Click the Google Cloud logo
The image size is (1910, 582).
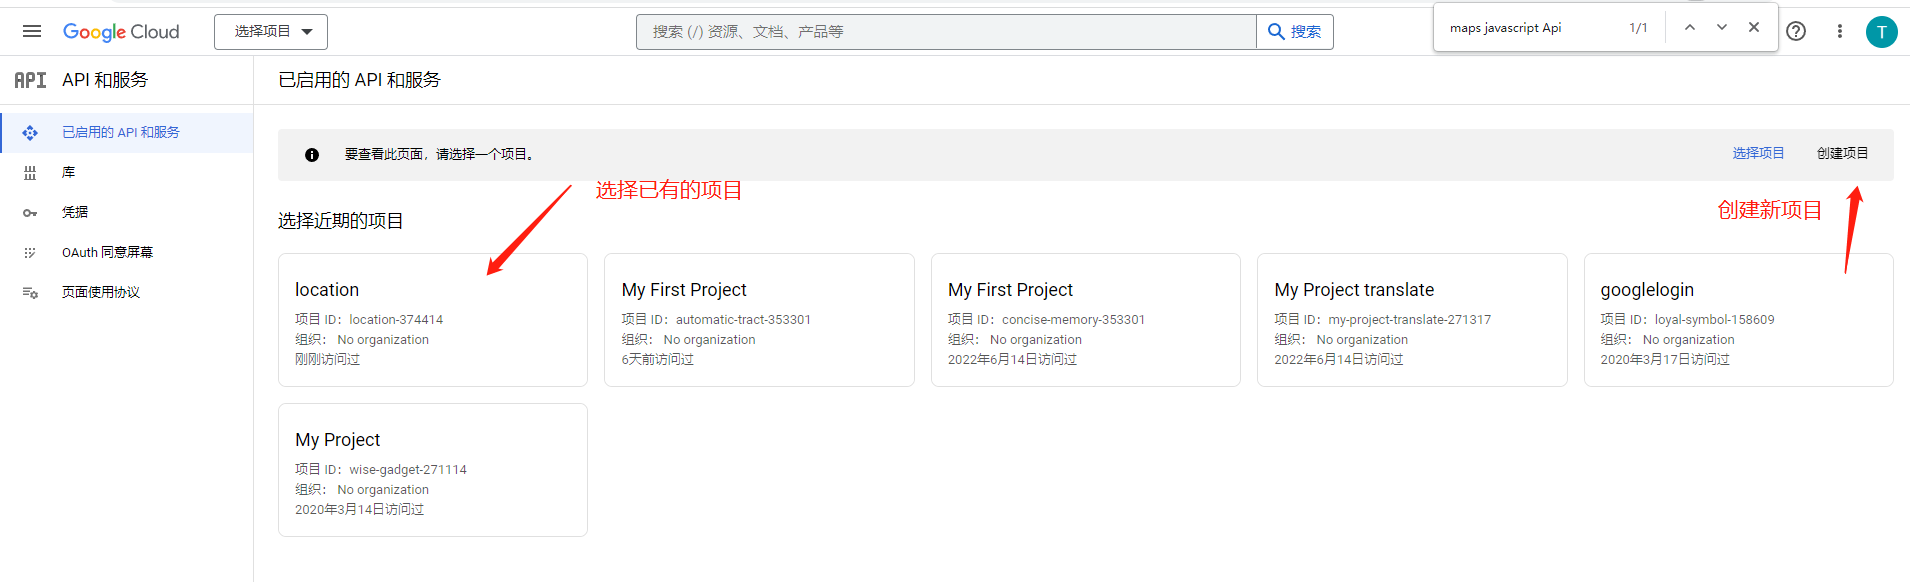pos(121,32)
